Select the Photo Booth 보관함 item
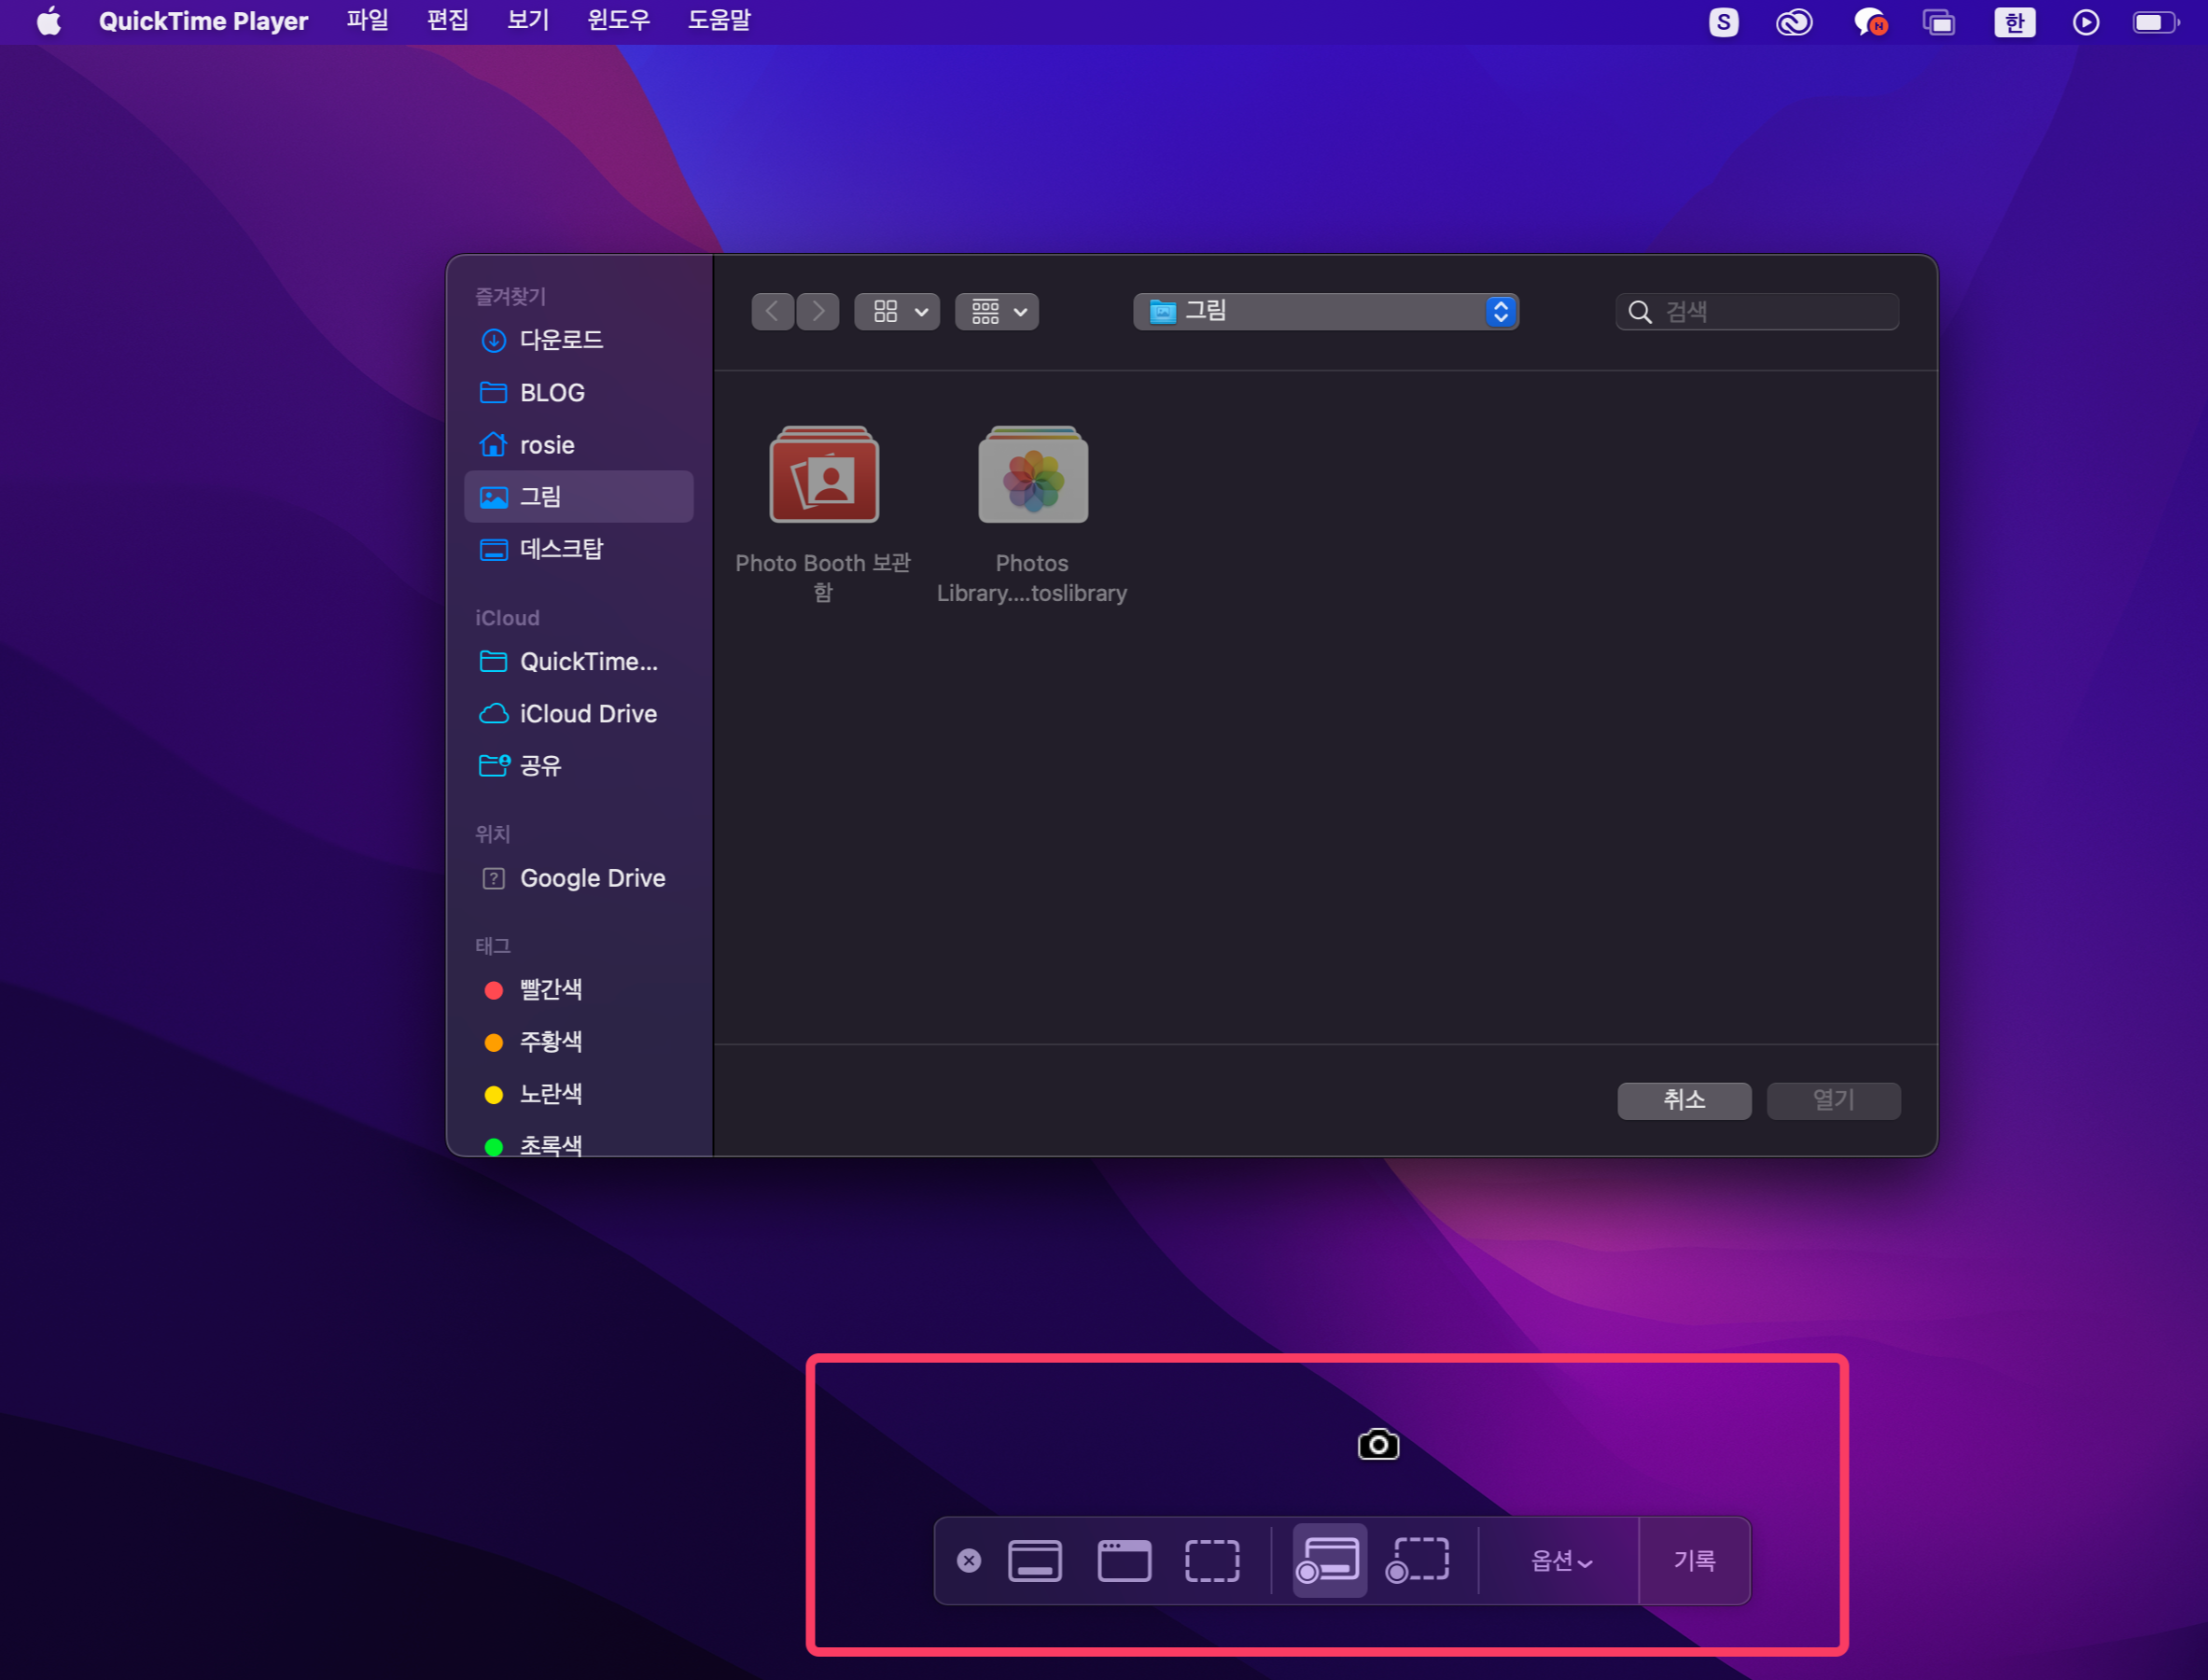This screenshot has width=2208, height=1680. coord(823,475)
